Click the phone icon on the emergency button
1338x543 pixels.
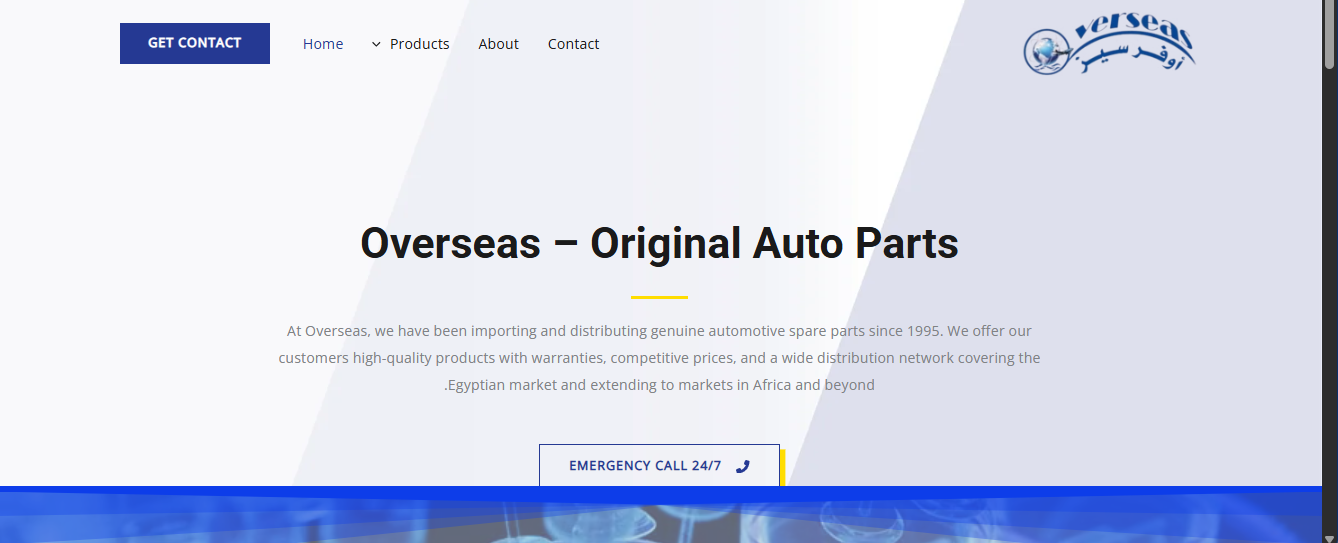pos(742,466)
